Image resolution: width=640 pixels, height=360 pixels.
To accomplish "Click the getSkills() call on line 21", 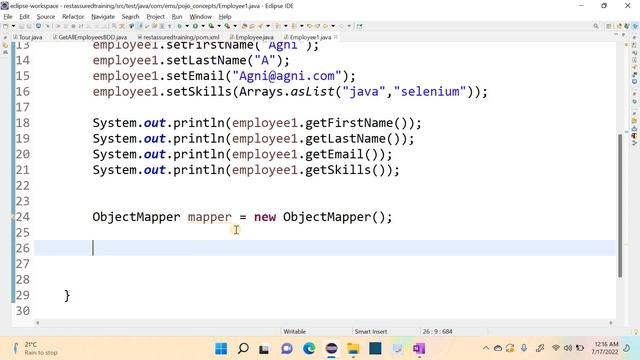I will click(x=345, y=170).
